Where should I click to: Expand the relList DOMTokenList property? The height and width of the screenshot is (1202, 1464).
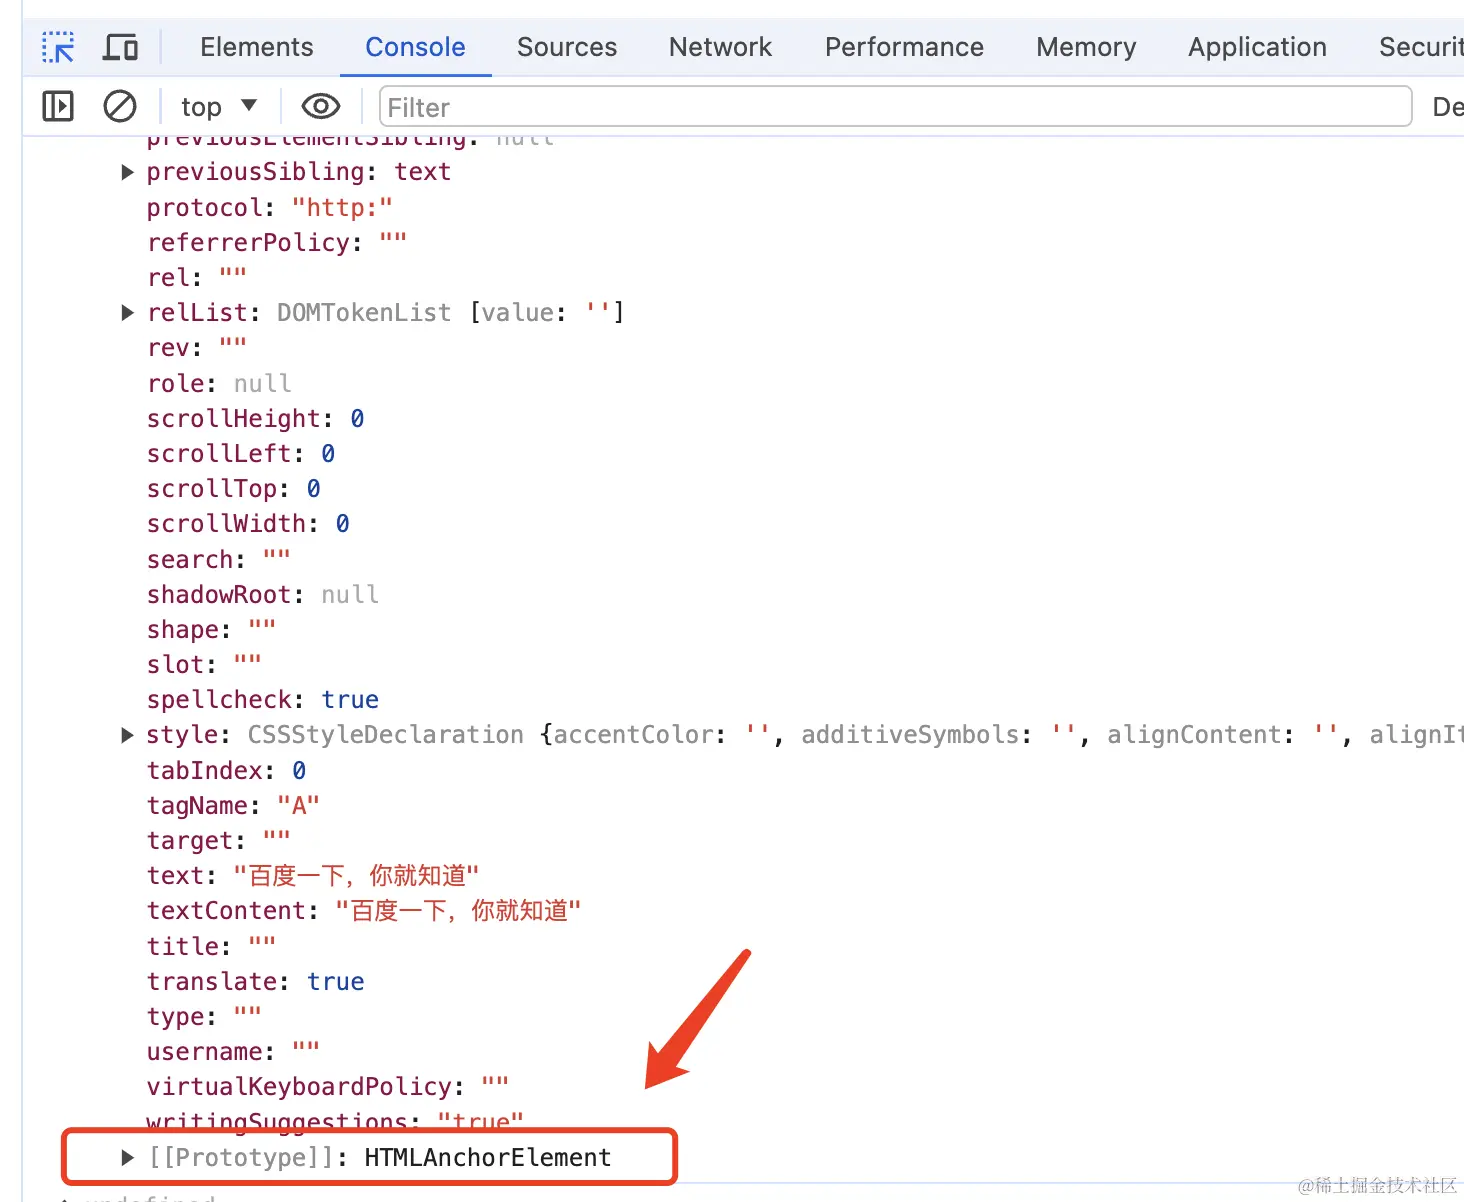(127, 313)
